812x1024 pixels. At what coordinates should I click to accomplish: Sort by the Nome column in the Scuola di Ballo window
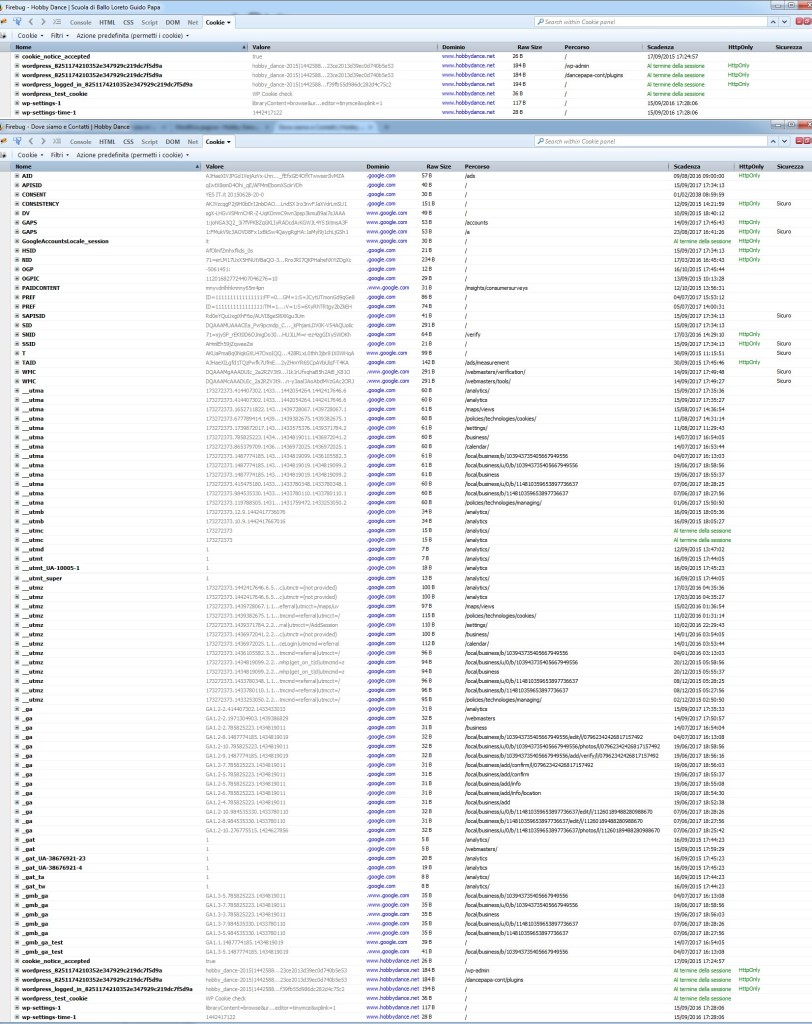pos(131,47)
